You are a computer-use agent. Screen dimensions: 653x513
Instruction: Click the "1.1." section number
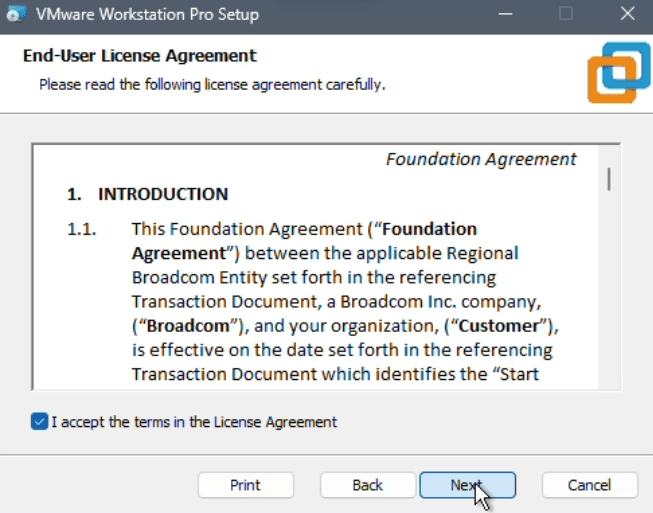pos(82,229)
